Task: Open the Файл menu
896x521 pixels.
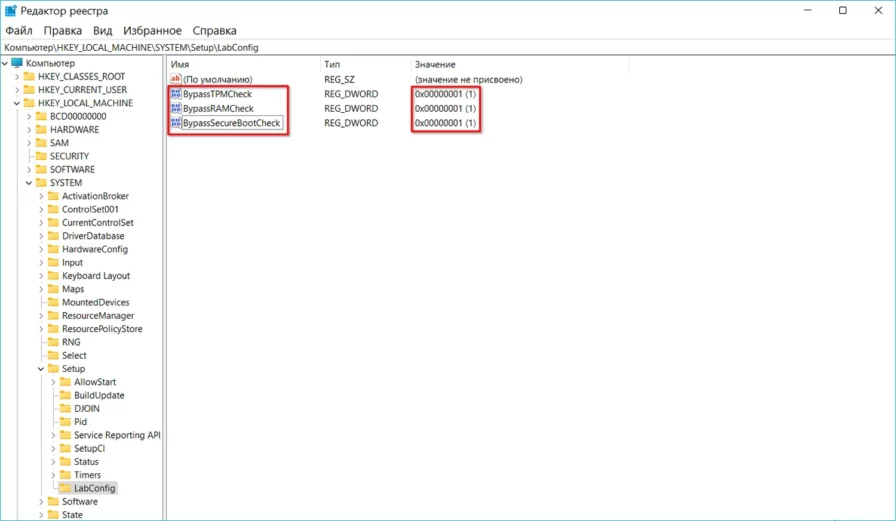Action: [18, 31]
